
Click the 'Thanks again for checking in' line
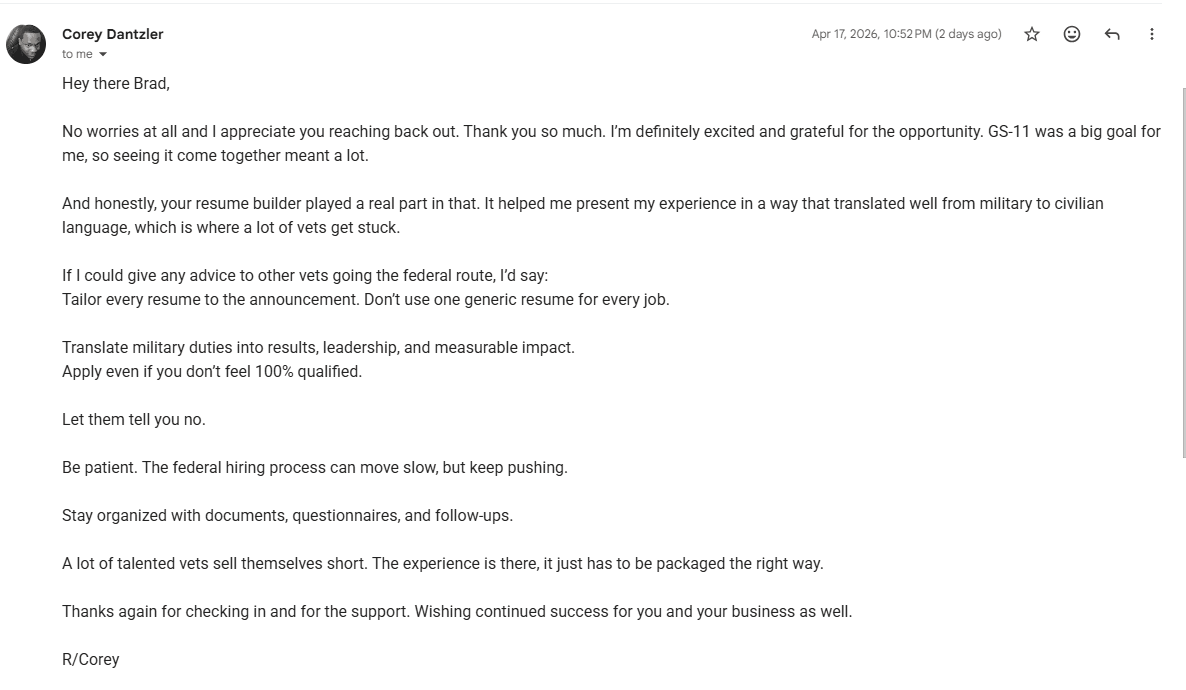pyautogui.click(x=457, y=611)
